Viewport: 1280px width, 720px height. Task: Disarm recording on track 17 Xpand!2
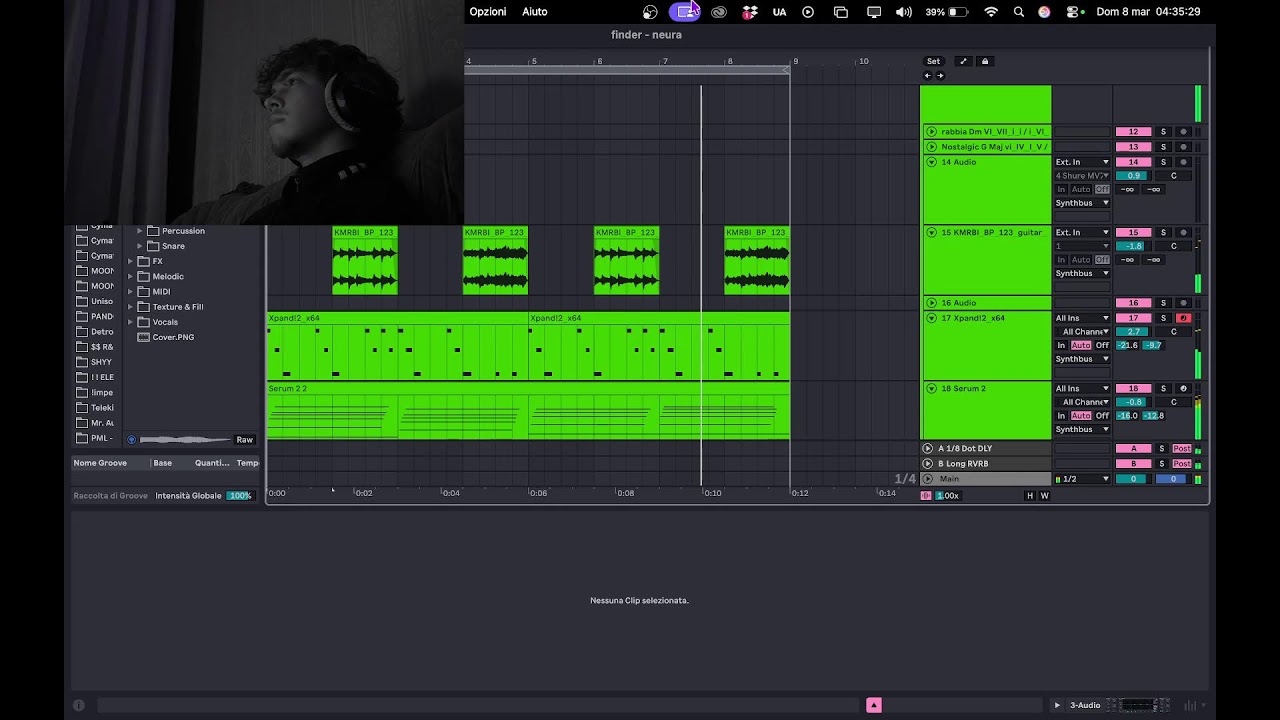point(1184,318)
